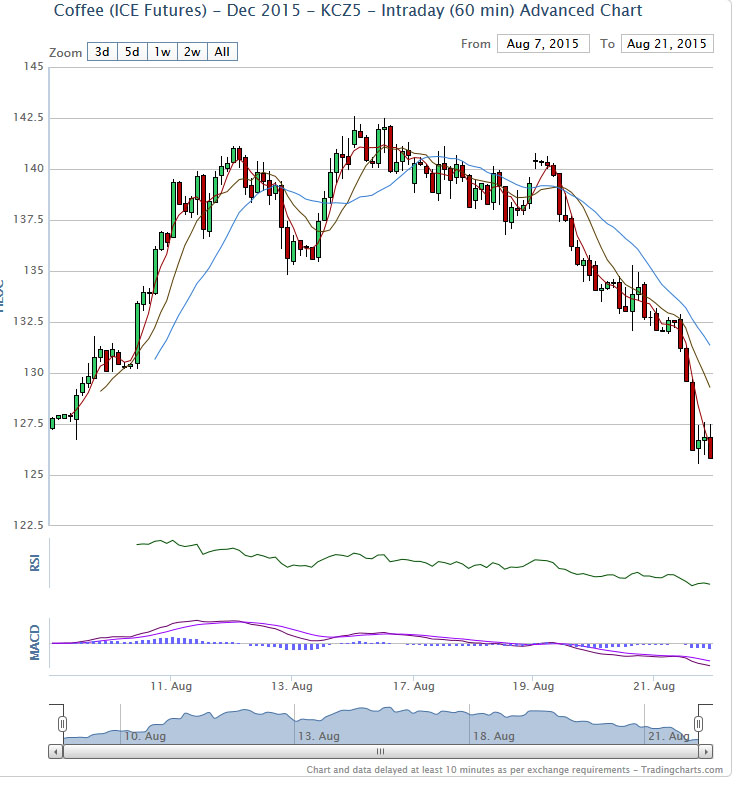This screenshot has width=742, height=787.
Task: Edit the From date field Aug 7, 2015
Action: click(543, 44)
